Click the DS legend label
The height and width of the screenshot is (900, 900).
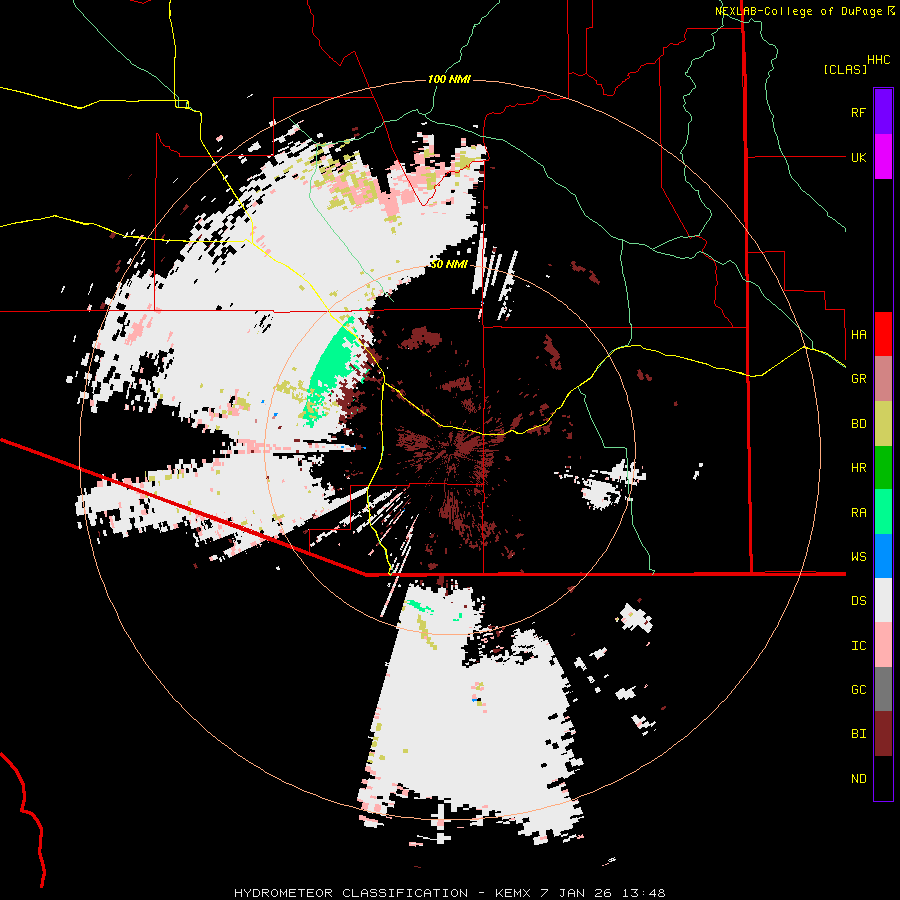858,601
